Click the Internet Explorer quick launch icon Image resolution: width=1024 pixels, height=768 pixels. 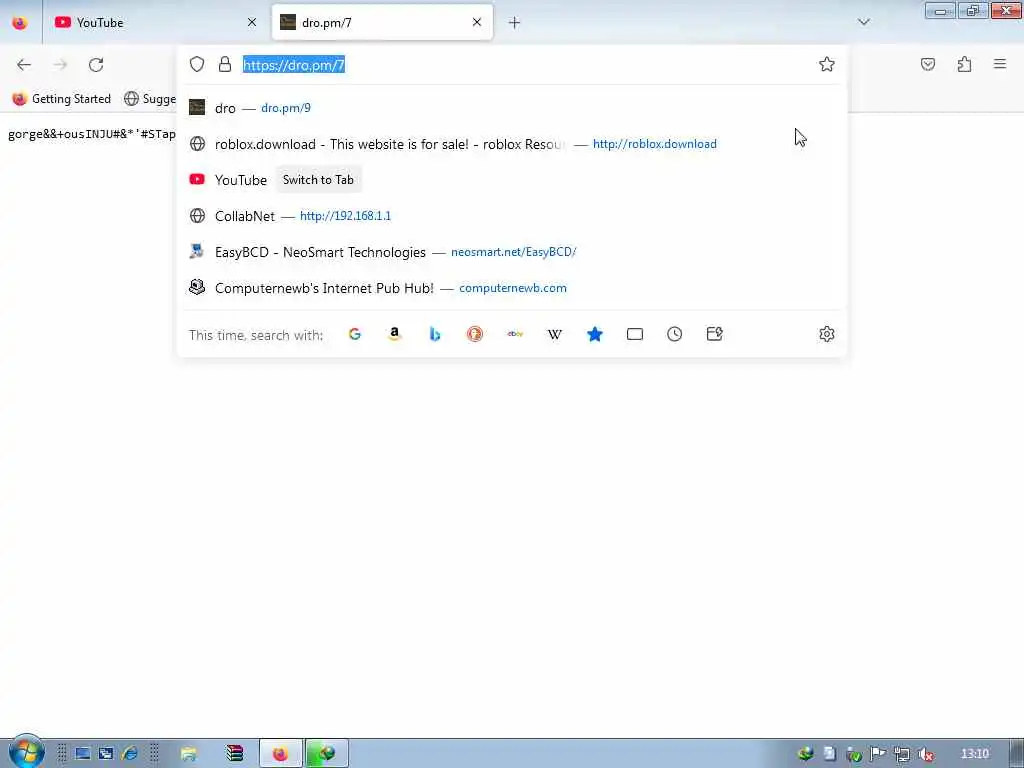[129, 754]
